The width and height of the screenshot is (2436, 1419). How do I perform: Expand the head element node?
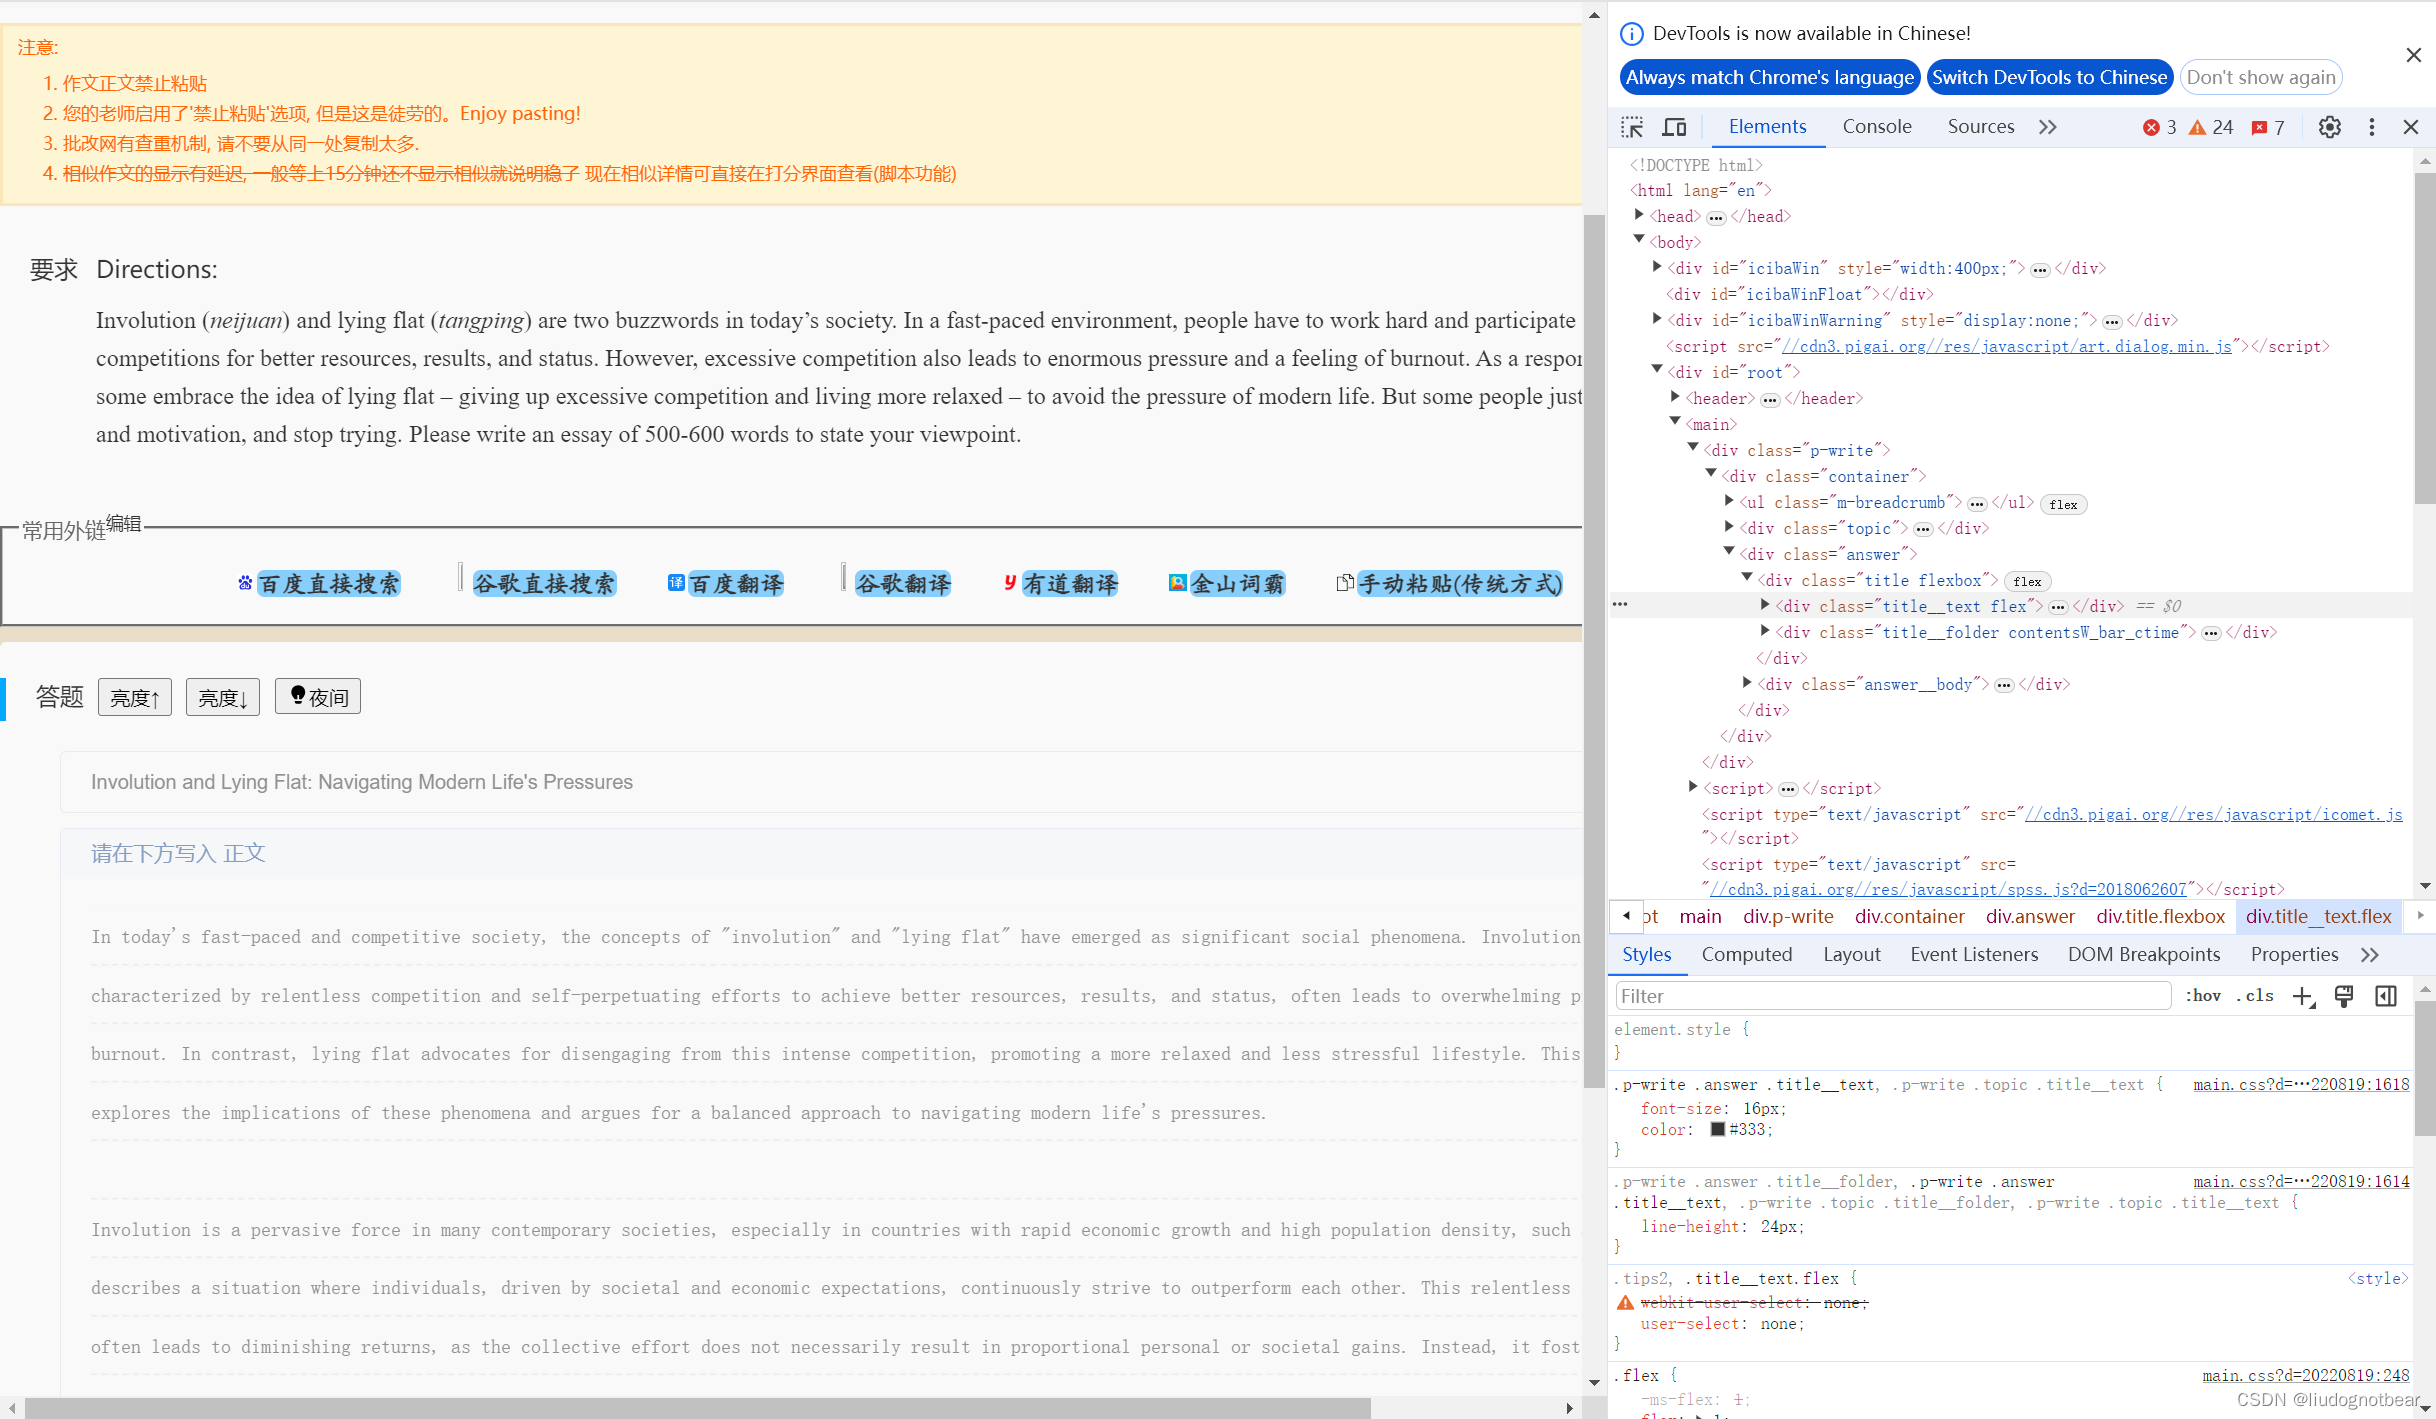pyautogui.click(x=1639, y=215)
